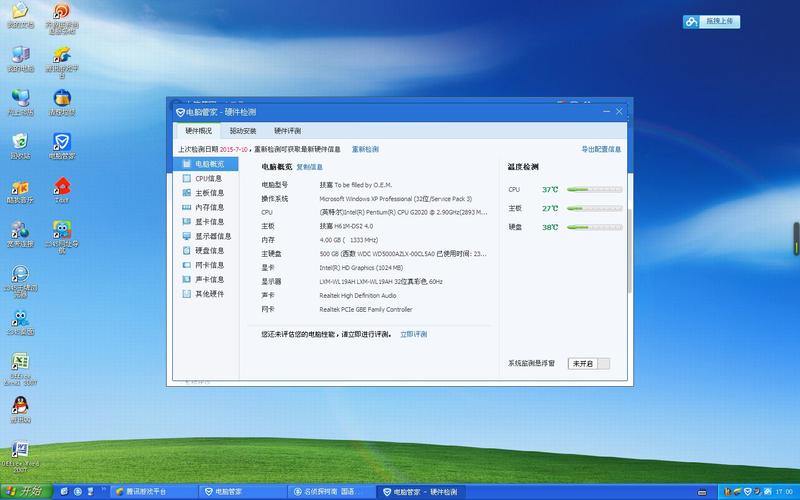Click the Realtek High Definition Audio text
Viewport: 800px width, 500px height.
358,295
